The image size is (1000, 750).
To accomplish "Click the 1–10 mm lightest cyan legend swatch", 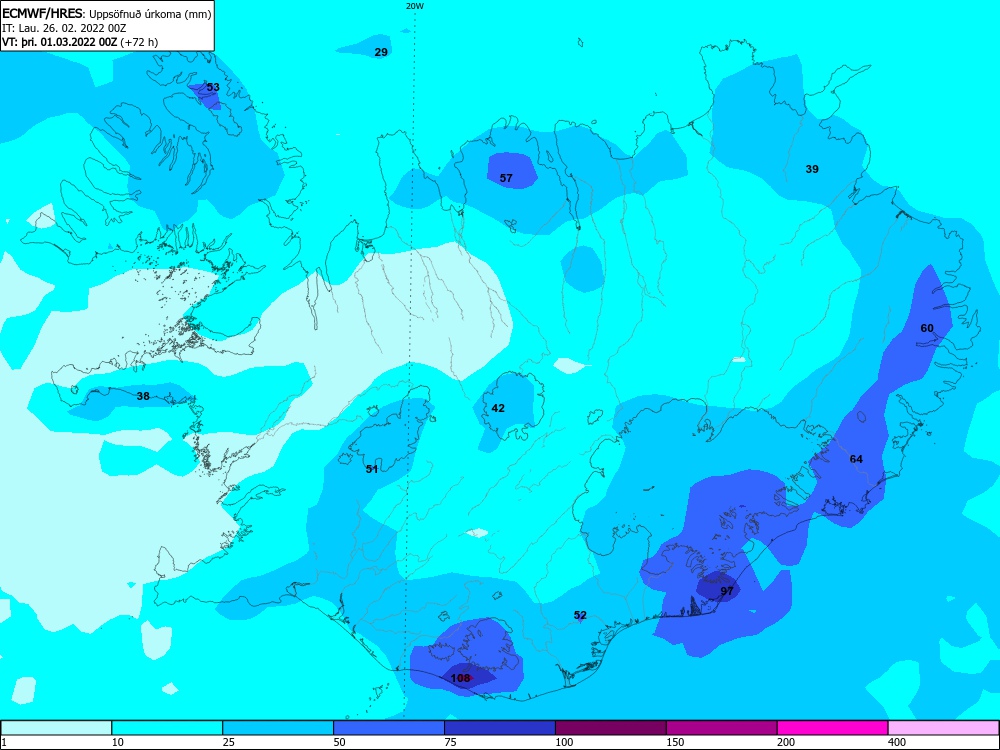I will (x=56, y=728).
